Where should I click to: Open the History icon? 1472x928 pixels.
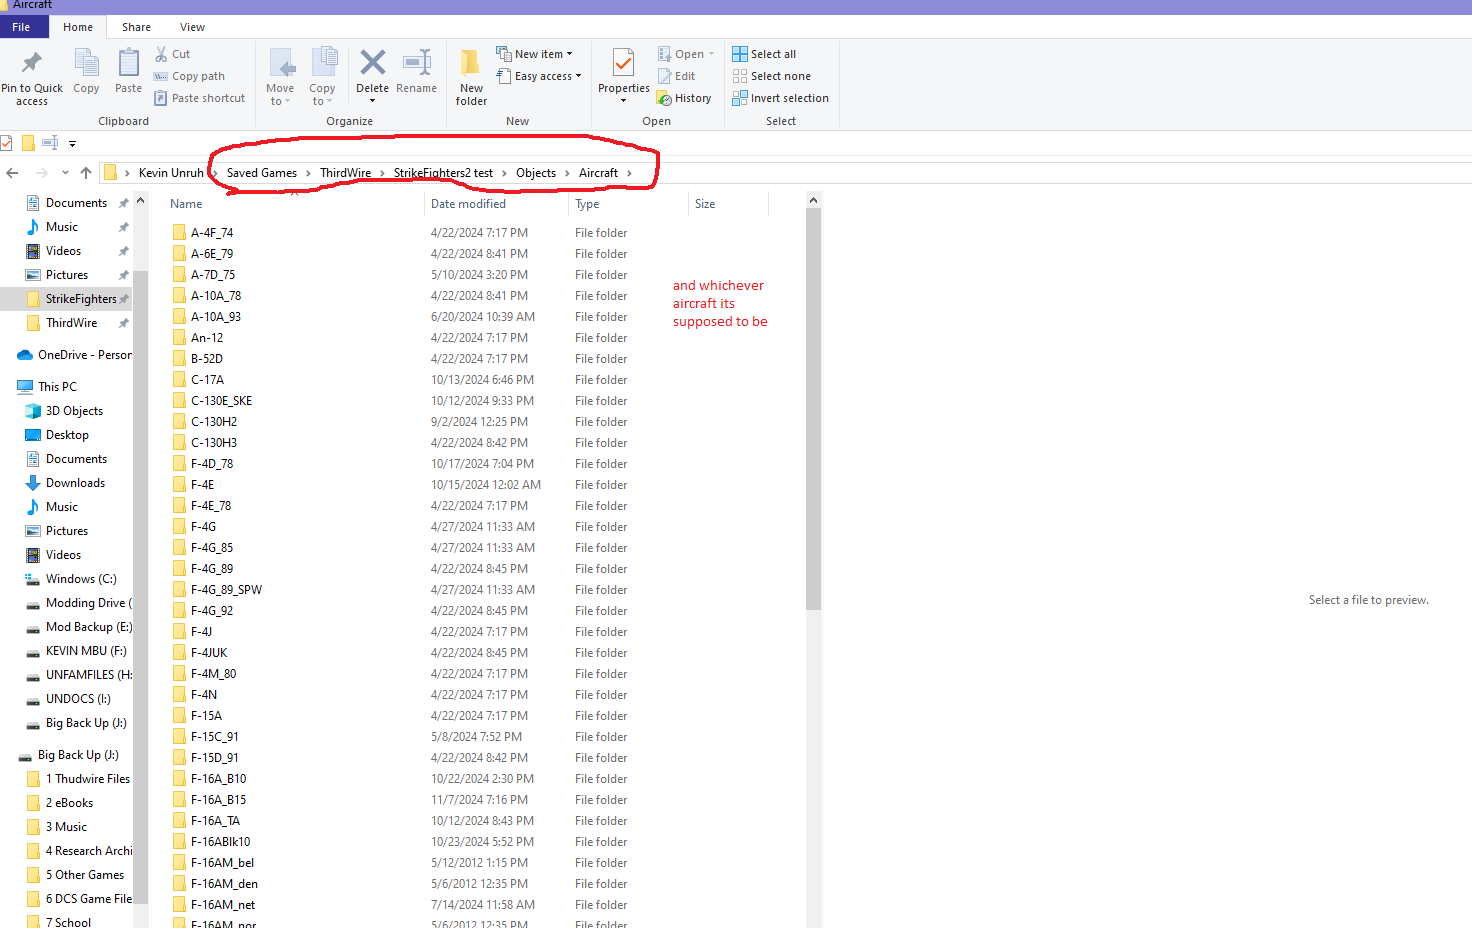click(x=664, y=98)
